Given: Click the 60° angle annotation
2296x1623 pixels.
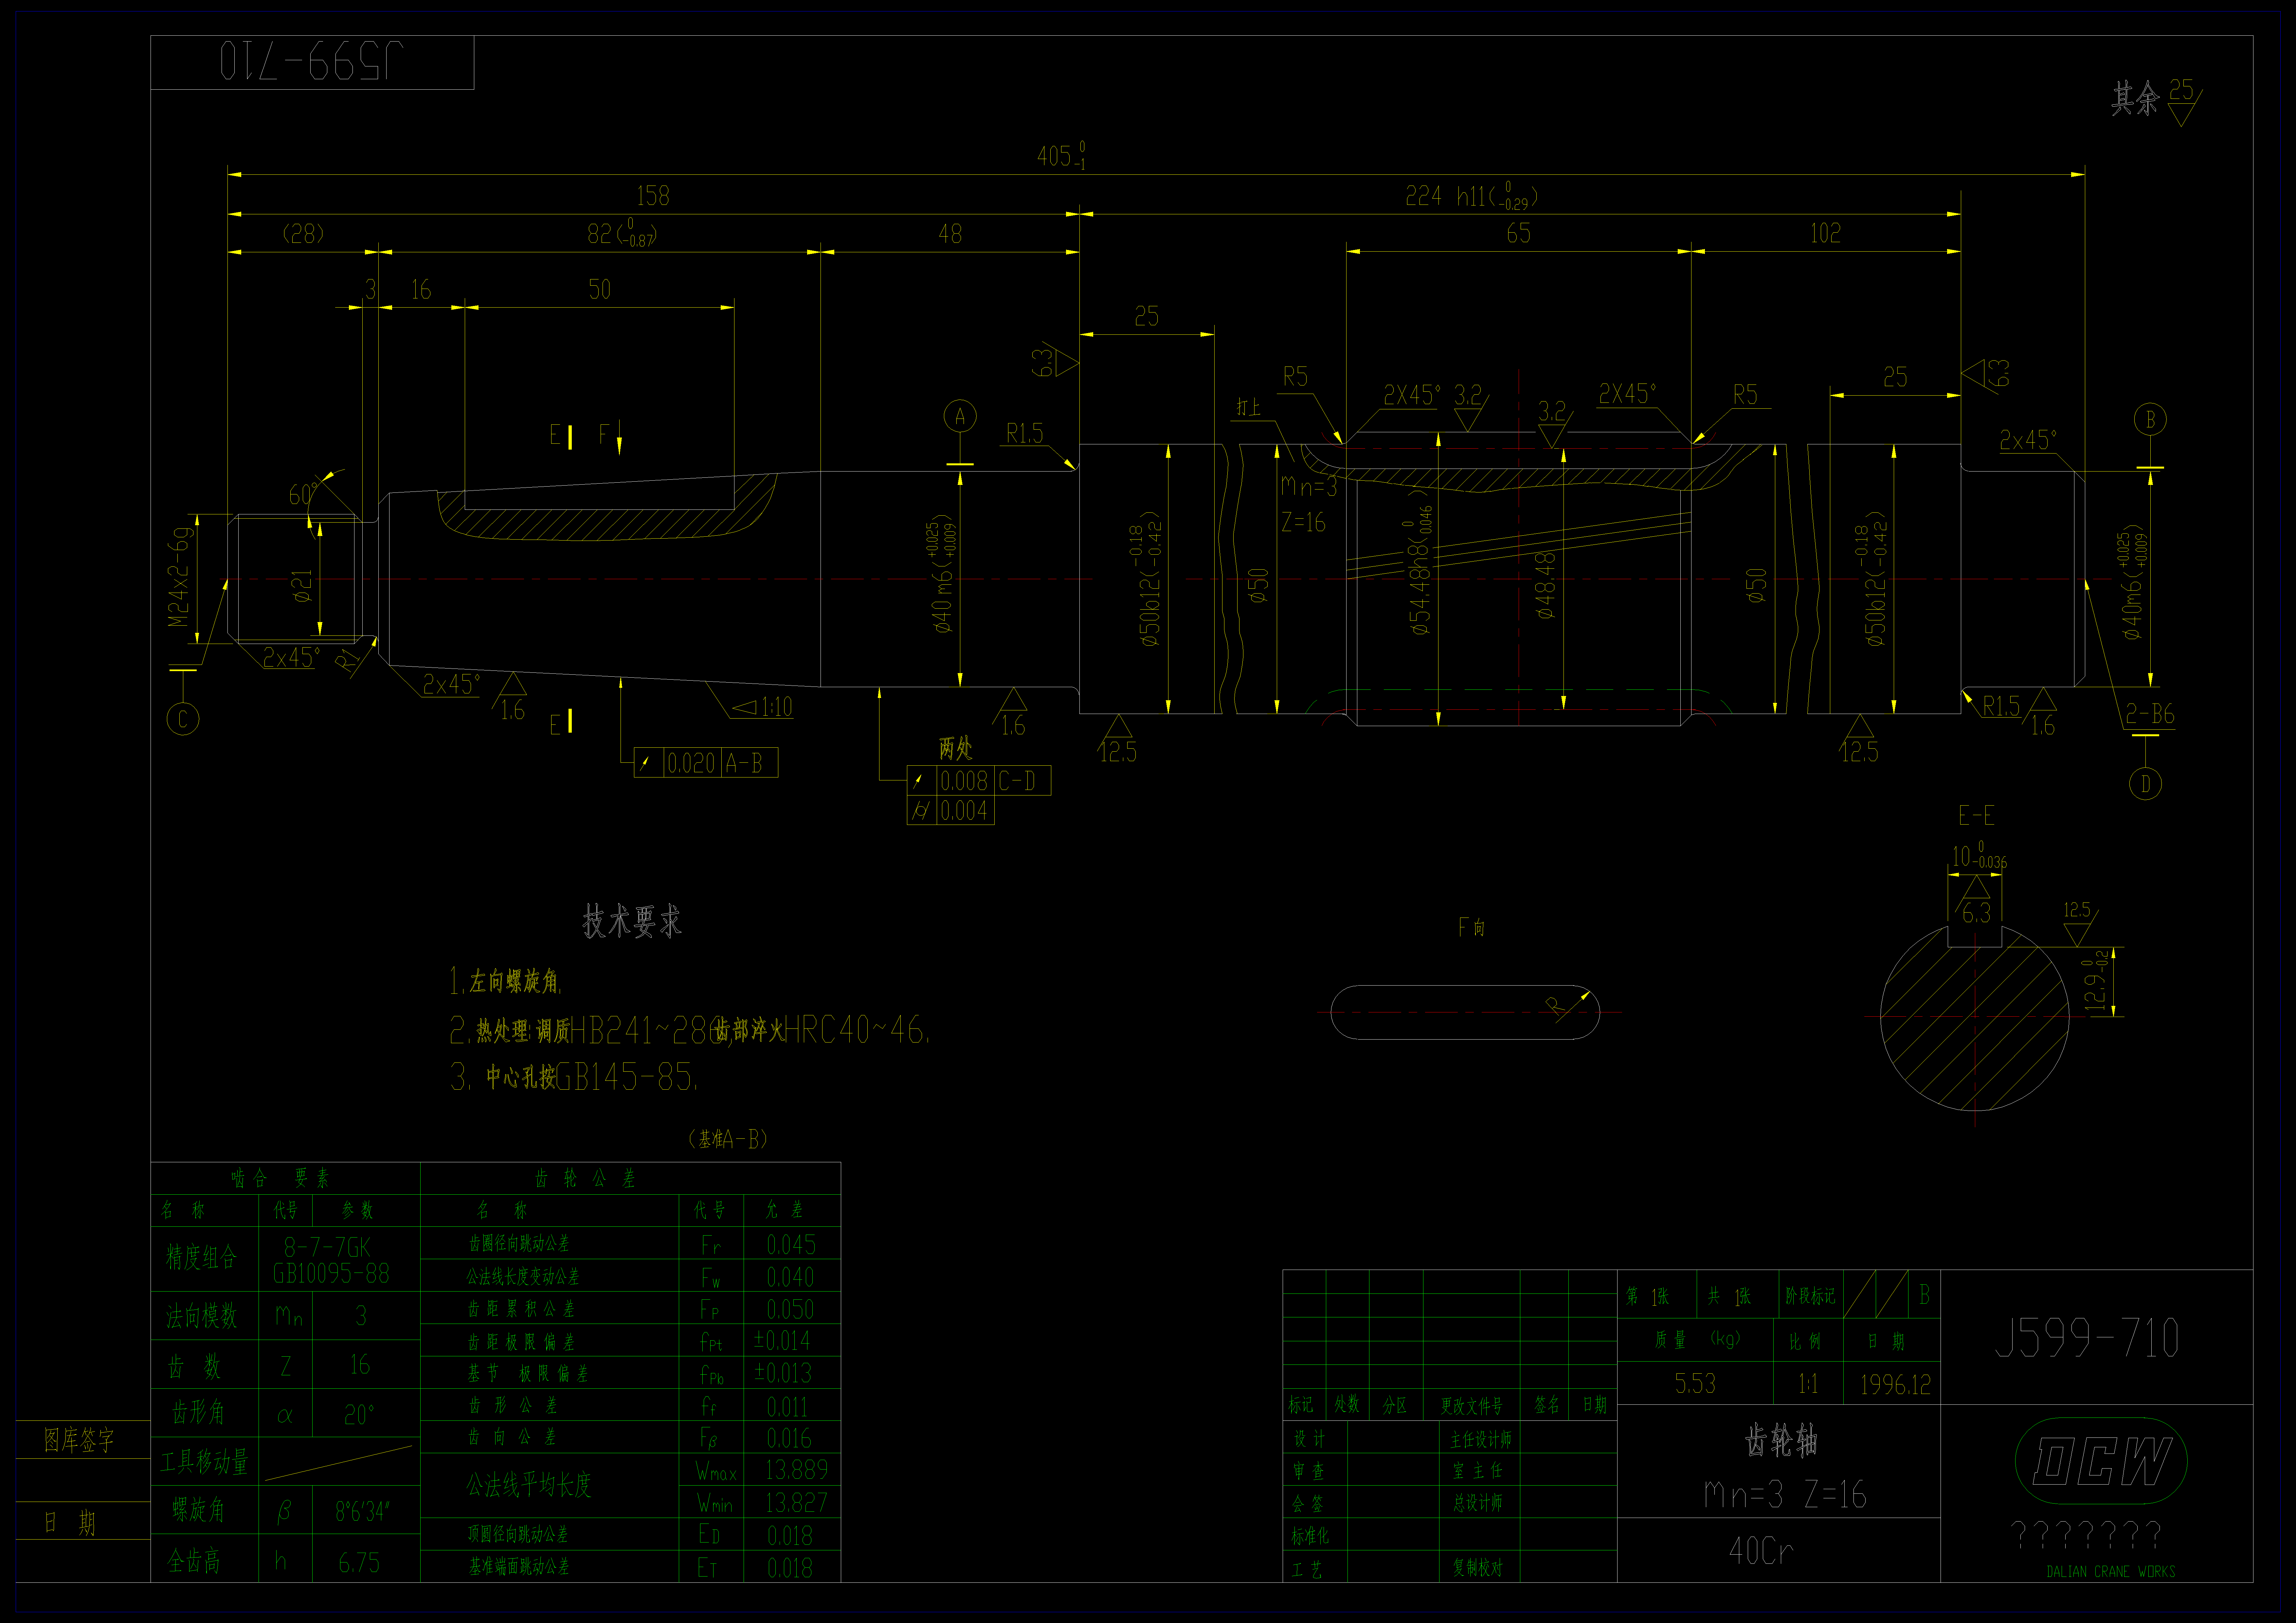Looking at the screenshot, I should 303,494.
